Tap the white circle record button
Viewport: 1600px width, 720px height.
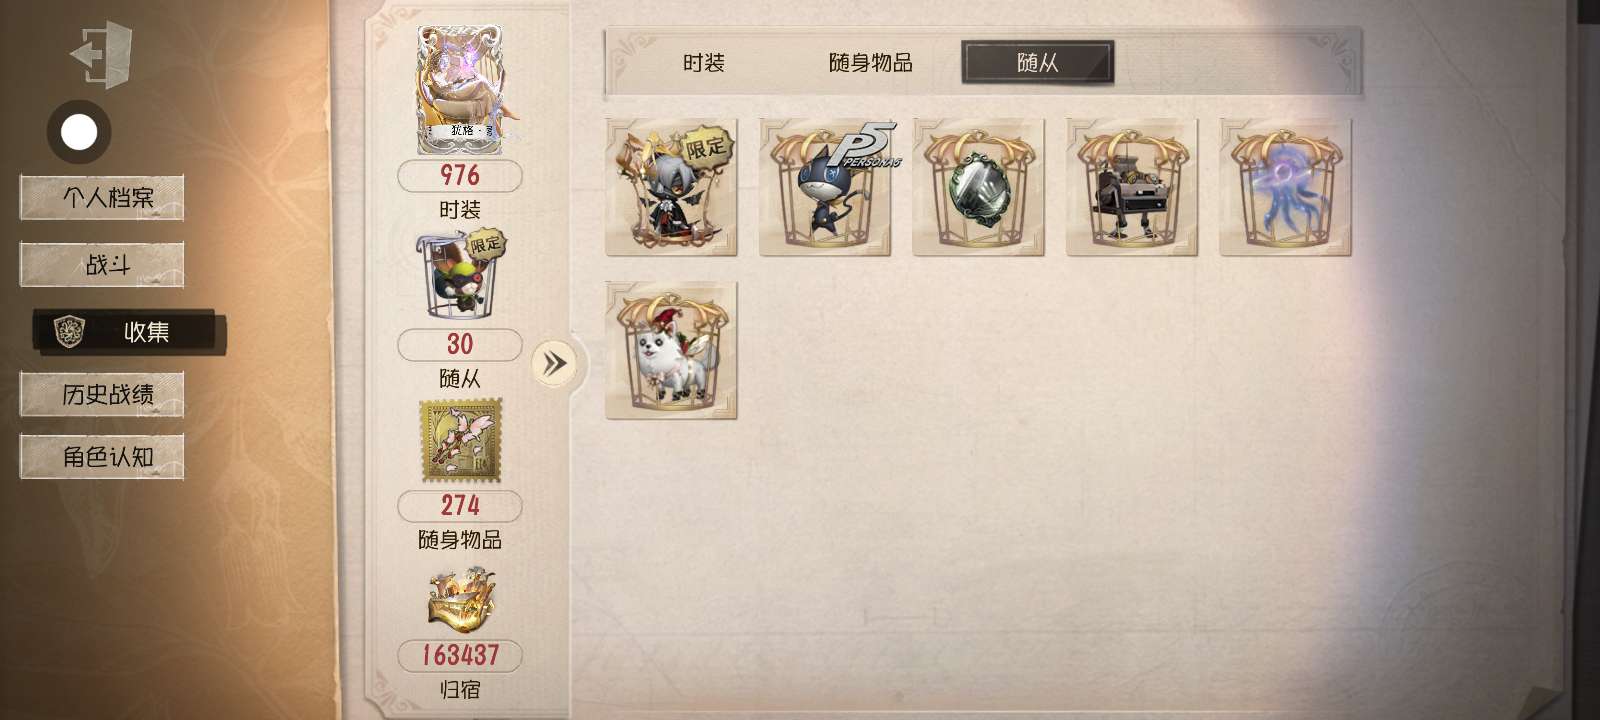pyautogui.click(x=79, y=132)
